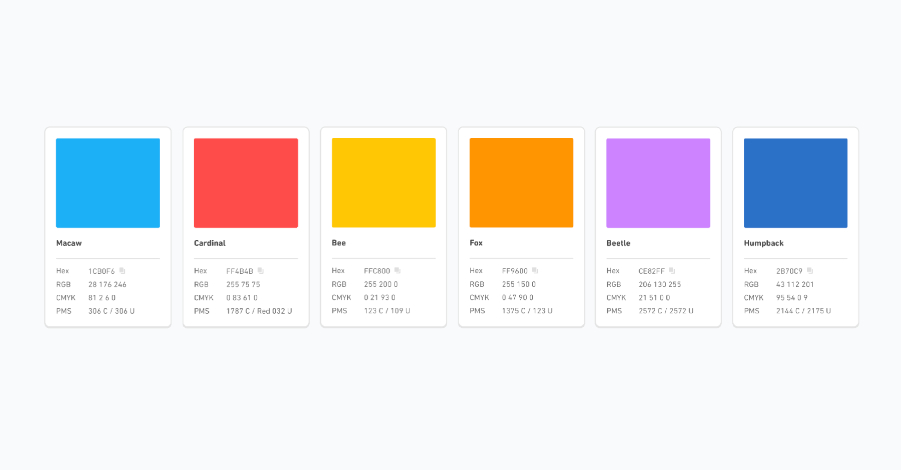
Task: Select the Beetle purple swatch
Action: 659,183
